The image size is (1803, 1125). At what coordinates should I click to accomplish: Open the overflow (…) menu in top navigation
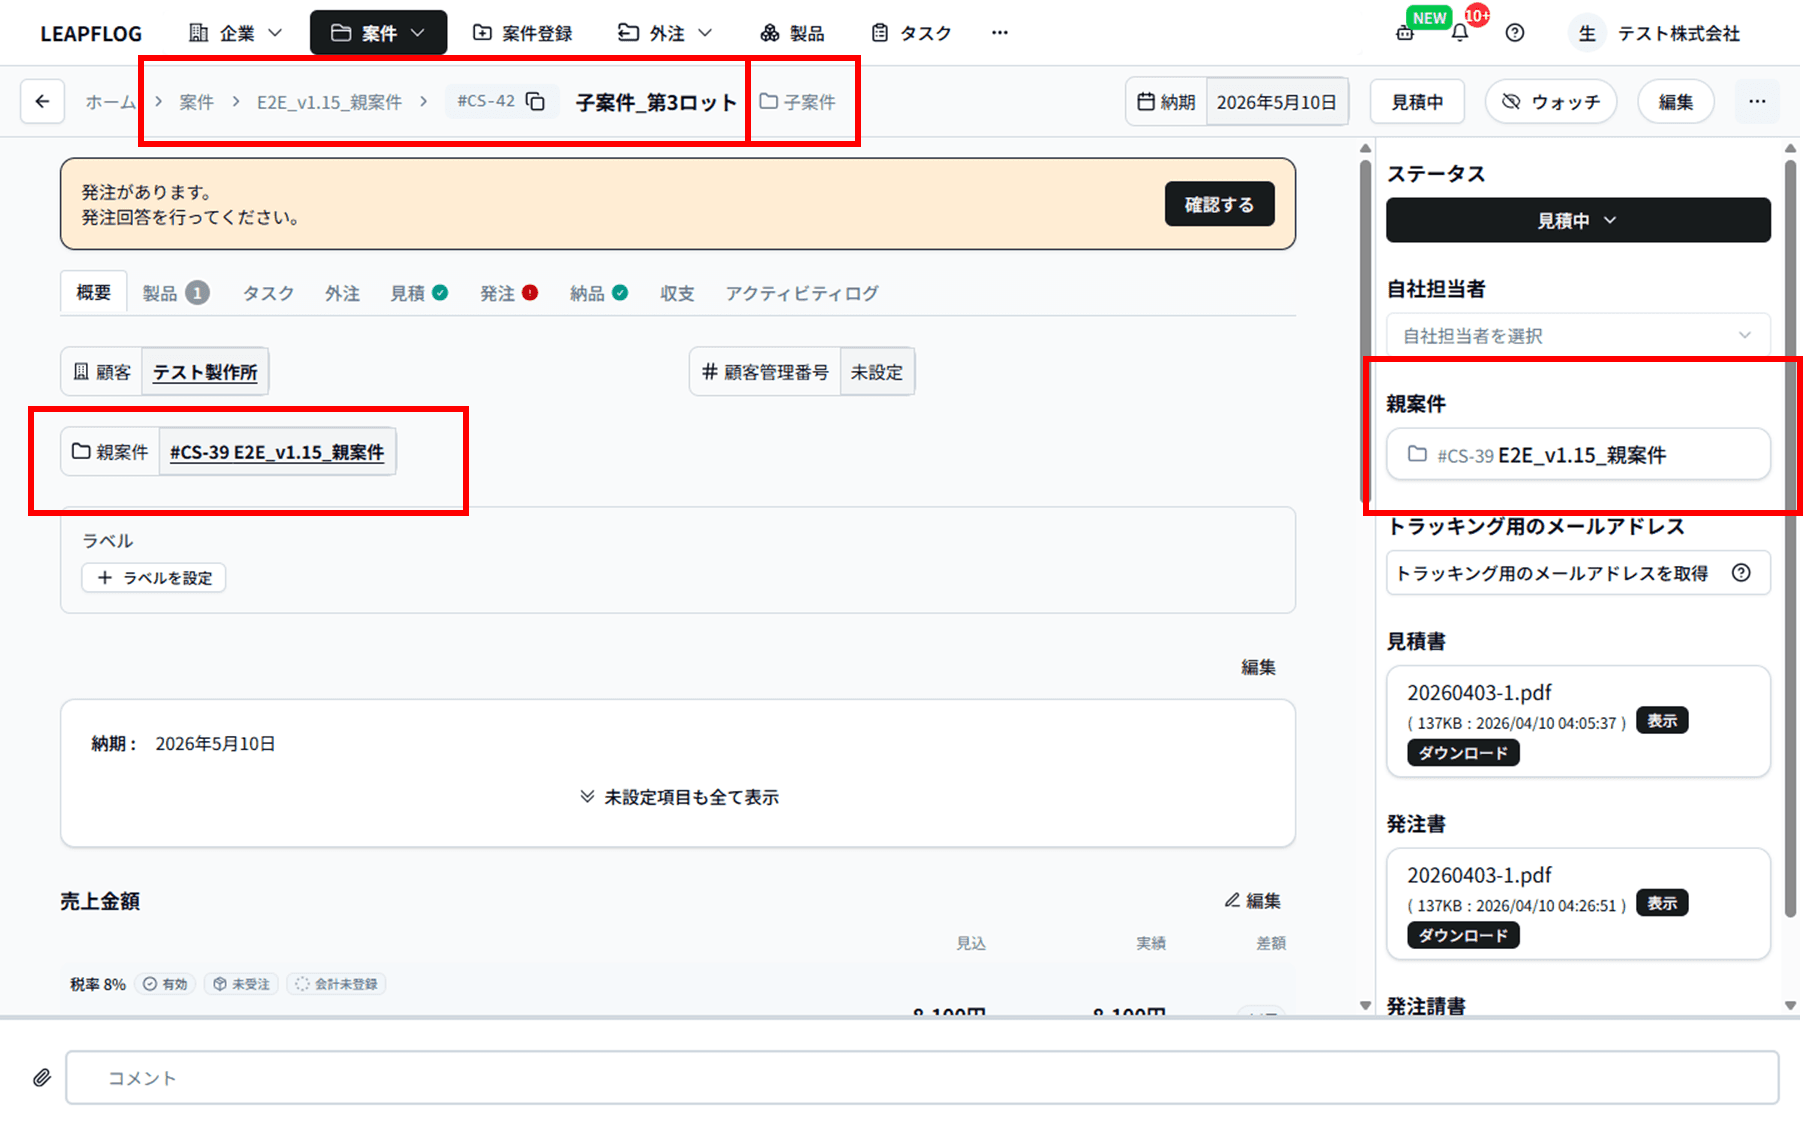click(x=999, y=32)
